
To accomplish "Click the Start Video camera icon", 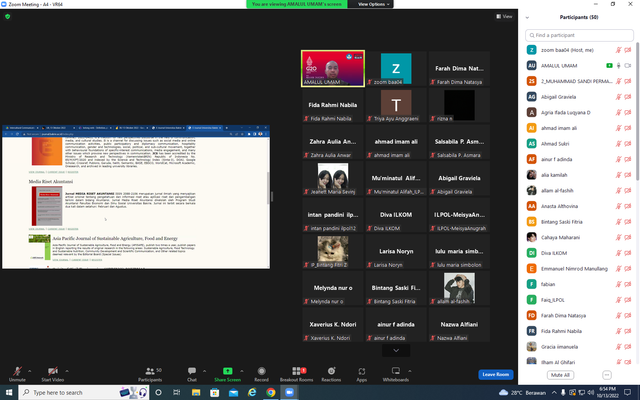I will click(x=53, y=371).
